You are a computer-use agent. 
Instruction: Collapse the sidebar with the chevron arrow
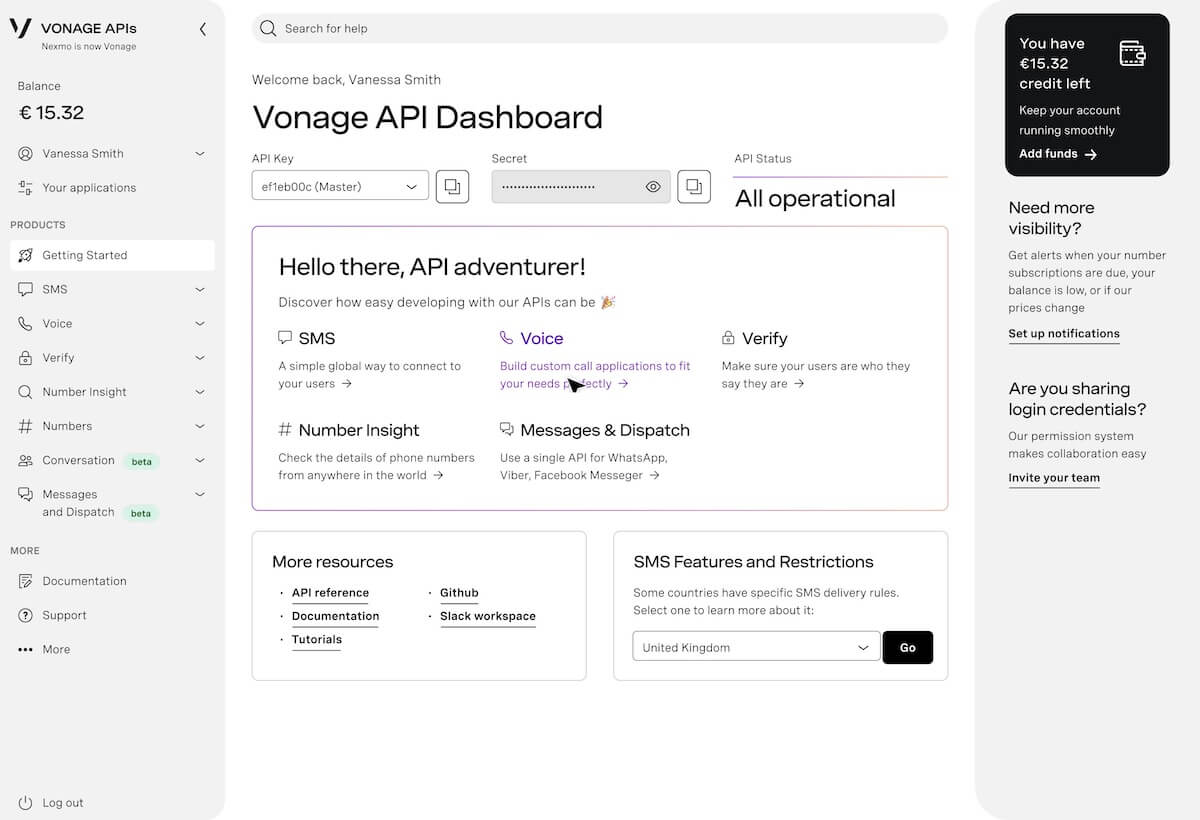coord(203,29)
